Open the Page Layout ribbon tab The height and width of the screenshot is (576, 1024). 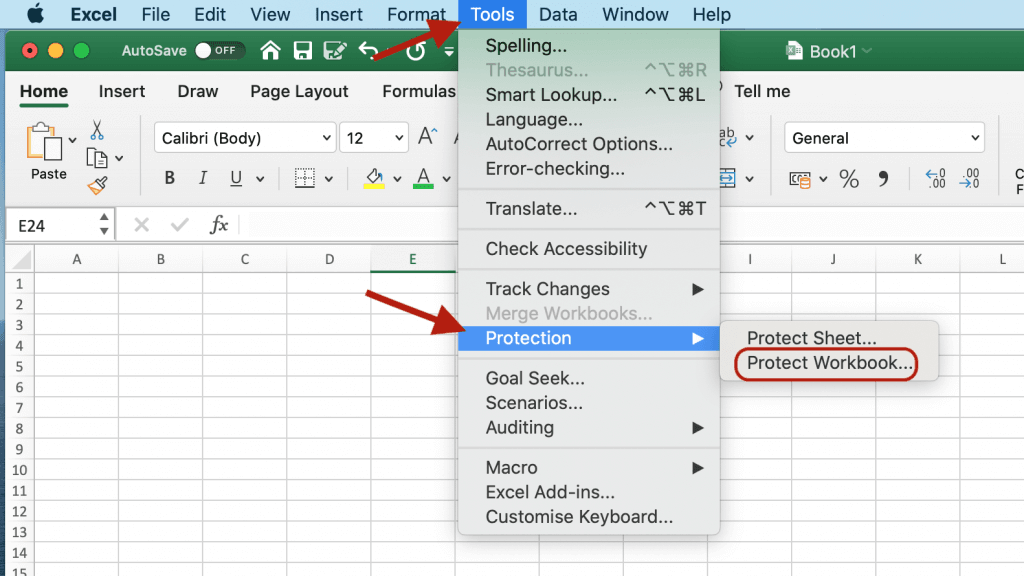(299, 91)
